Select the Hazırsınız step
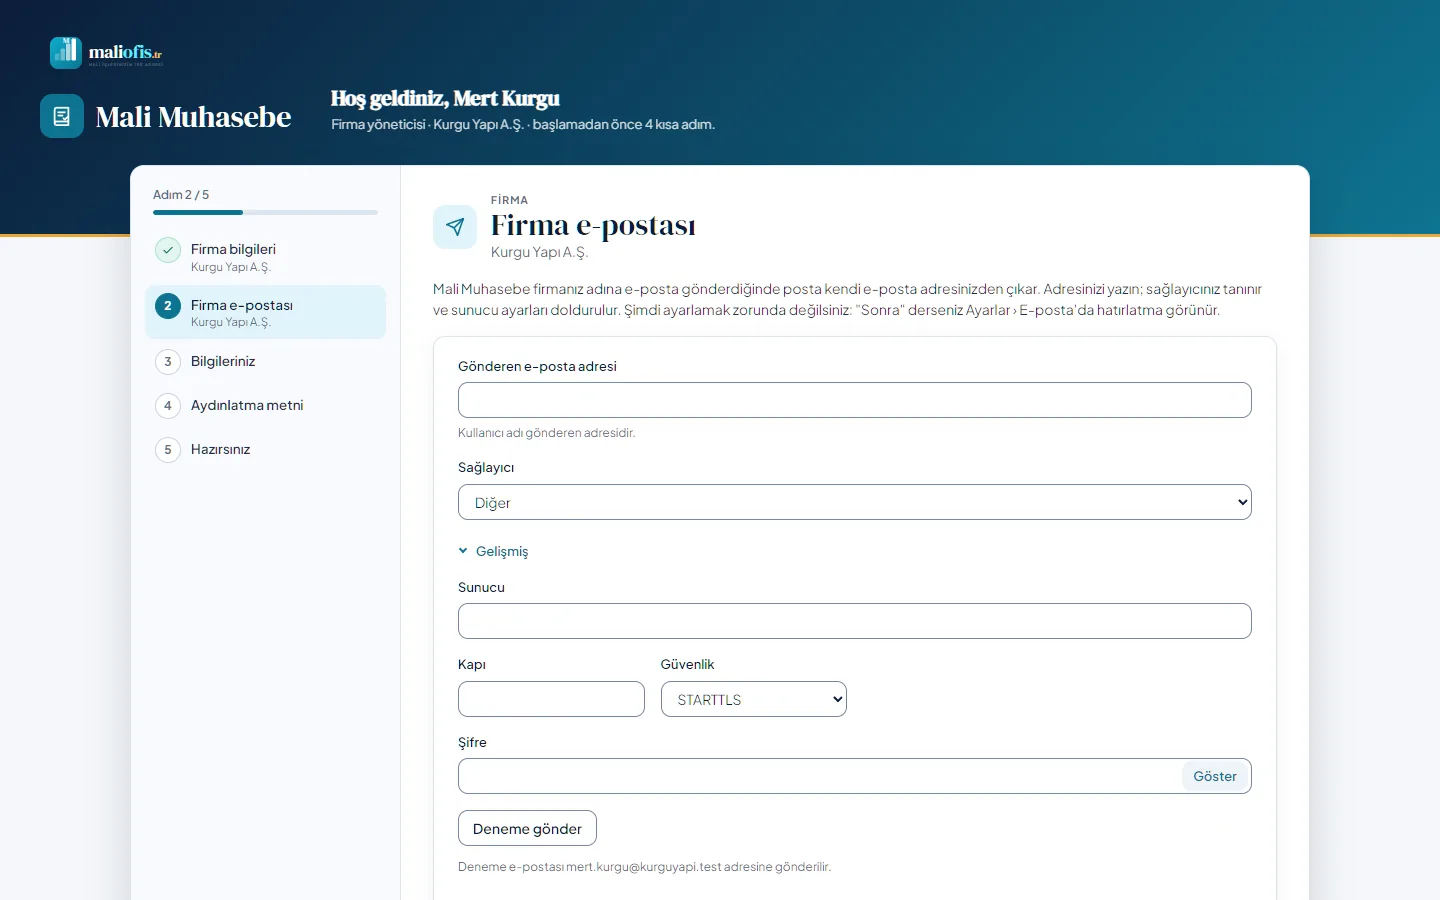The height and width of the screenshot is (900, 1440). [x=265, y=450]
